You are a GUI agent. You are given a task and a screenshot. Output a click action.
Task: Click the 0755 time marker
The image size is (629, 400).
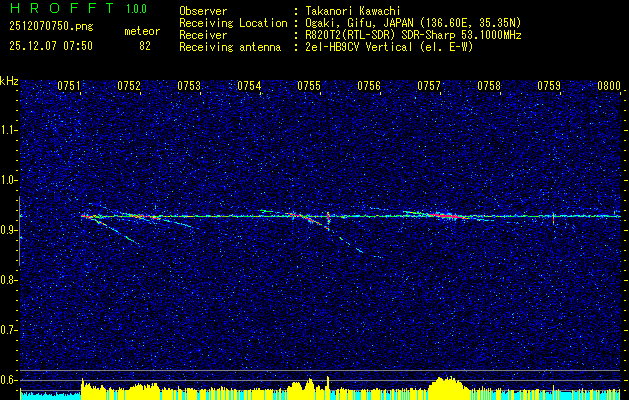click(309, 86)
